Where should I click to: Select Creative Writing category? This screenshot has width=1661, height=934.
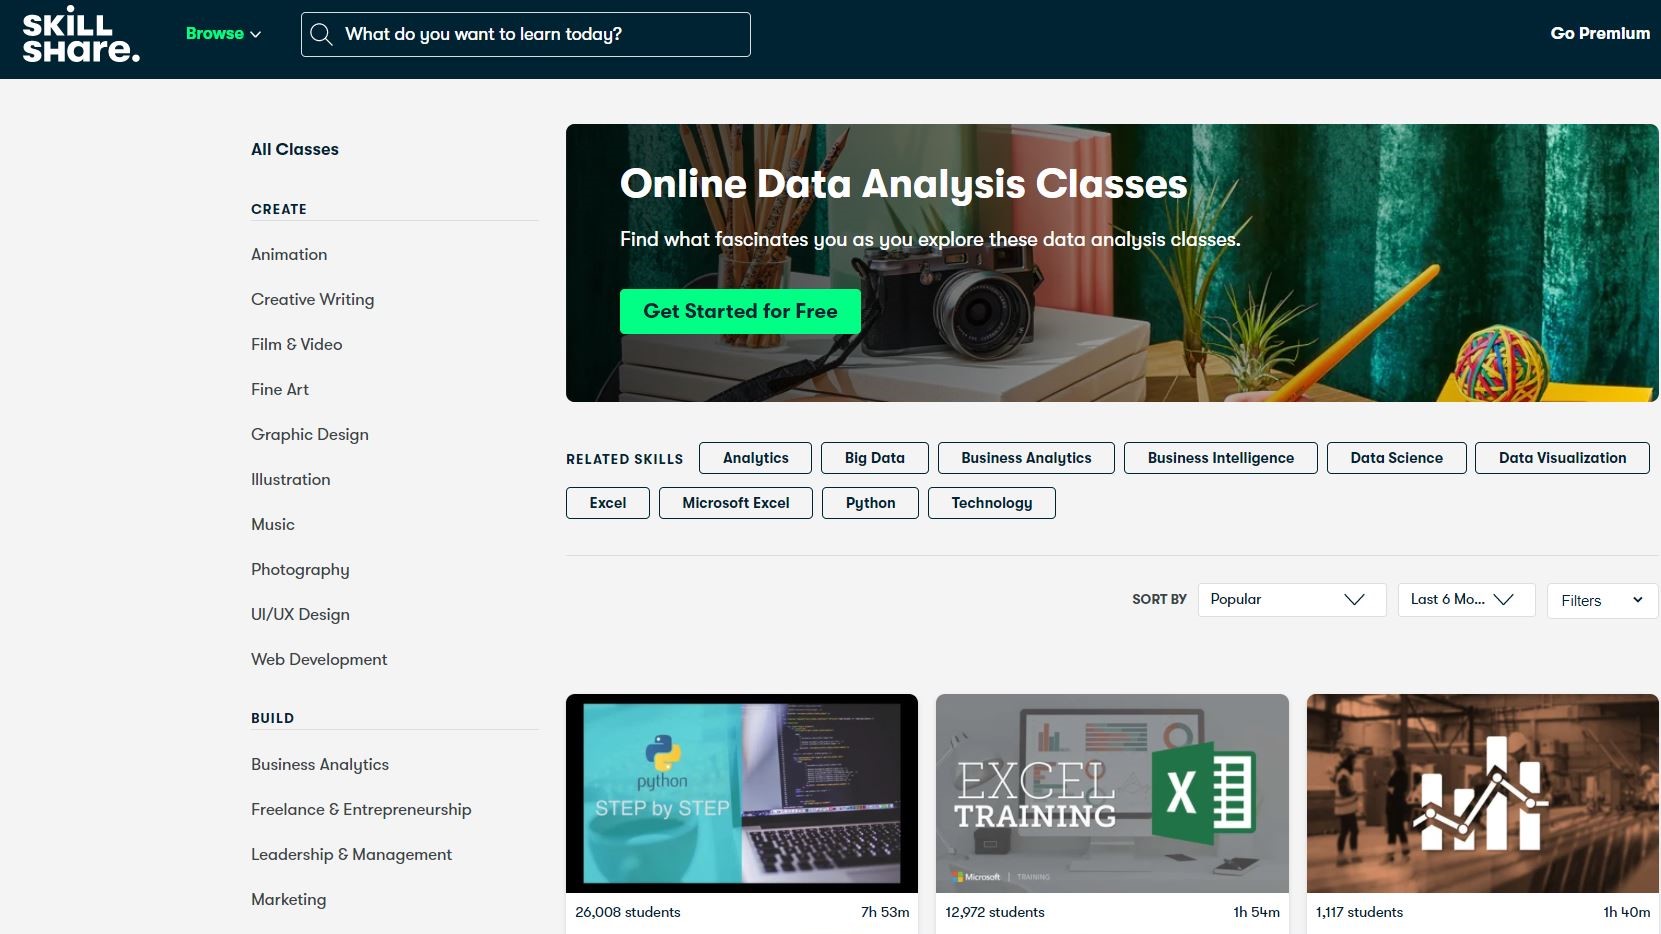pos(312,299)
